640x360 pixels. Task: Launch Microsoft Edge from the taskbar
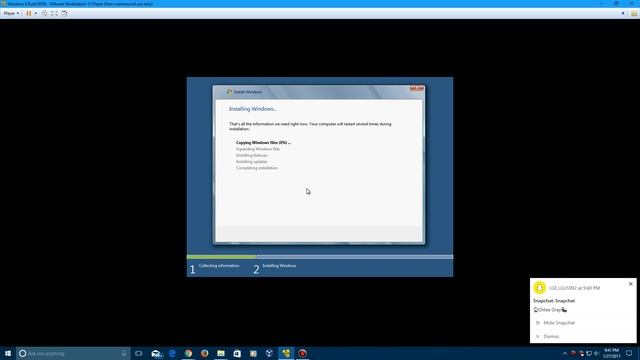point(172,353)
